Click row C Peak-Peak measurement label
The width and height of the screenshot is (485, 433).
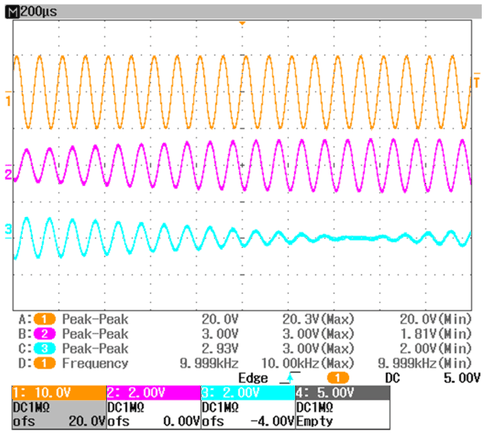point(95,348)
